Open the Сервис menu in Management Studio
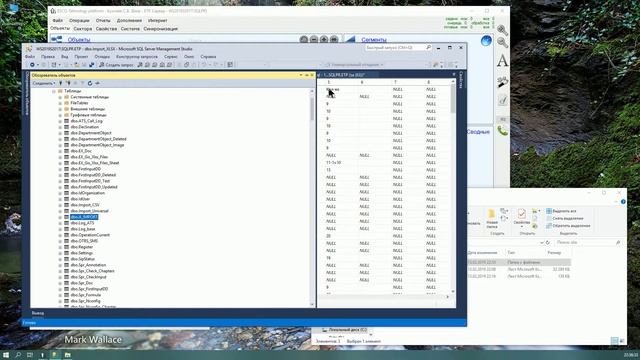The height and width of the screenshot is (360, 640). pos(171,57)
